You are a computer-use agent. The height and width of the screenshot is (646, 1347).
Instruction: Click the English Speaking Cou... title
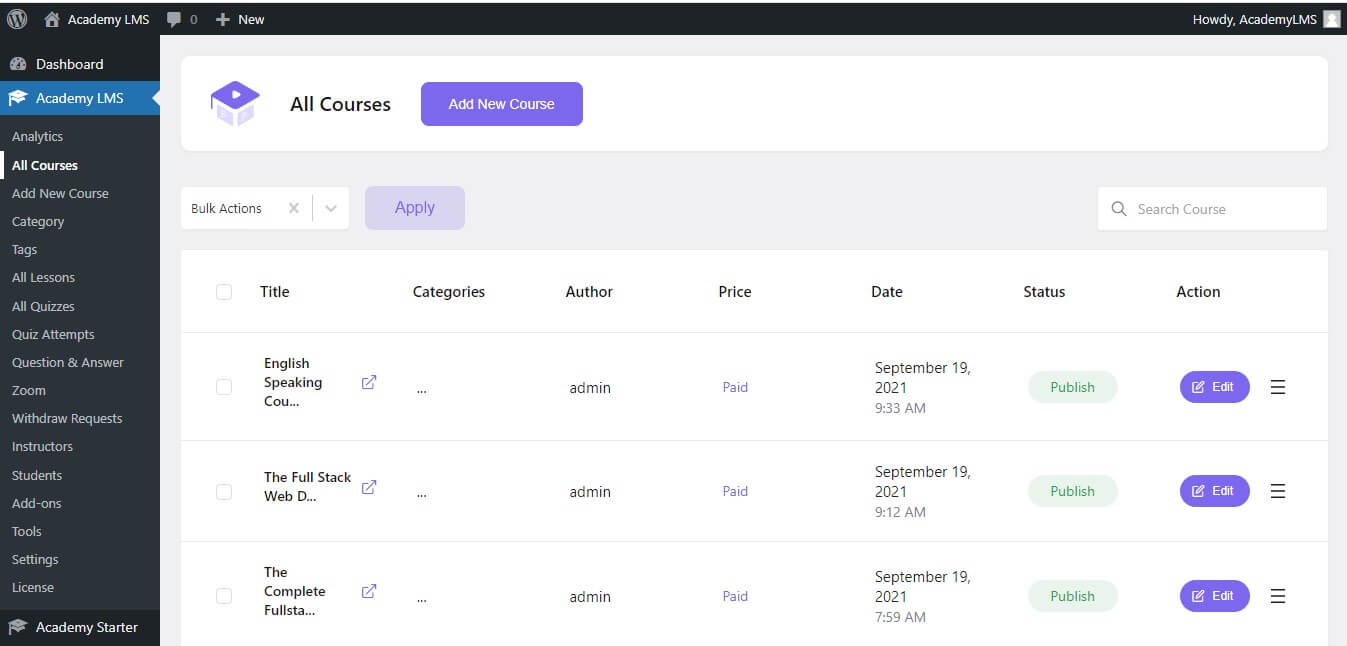pos(293,382)
